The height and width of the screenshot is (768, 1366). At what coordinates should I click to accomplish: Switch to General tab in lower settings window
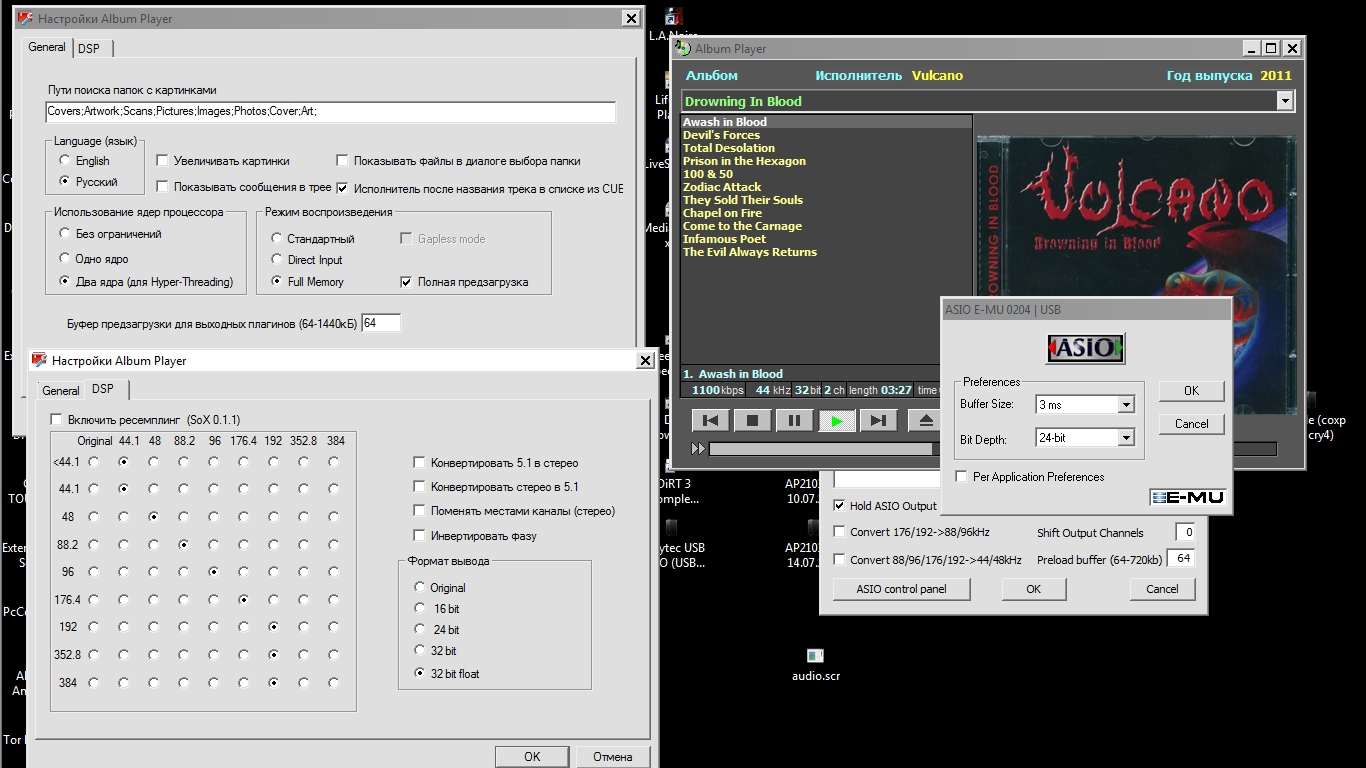point(61,391)
